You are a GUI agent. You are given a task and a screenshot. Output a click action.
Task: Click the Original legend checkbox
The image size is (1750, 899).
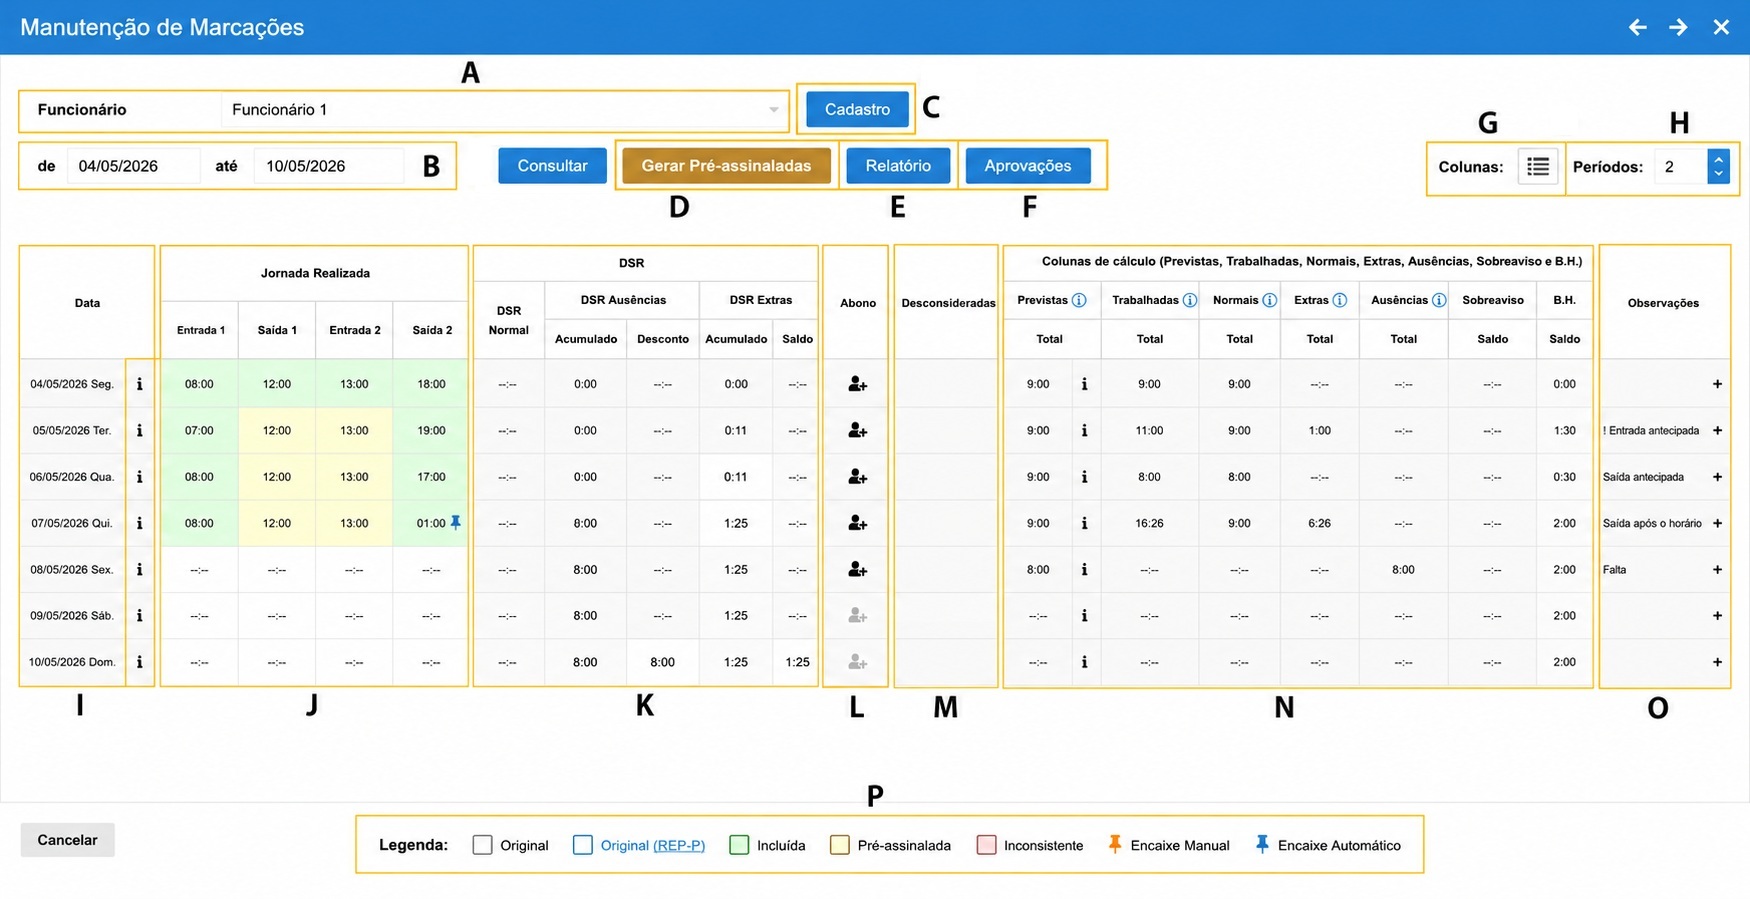[482, 845]
